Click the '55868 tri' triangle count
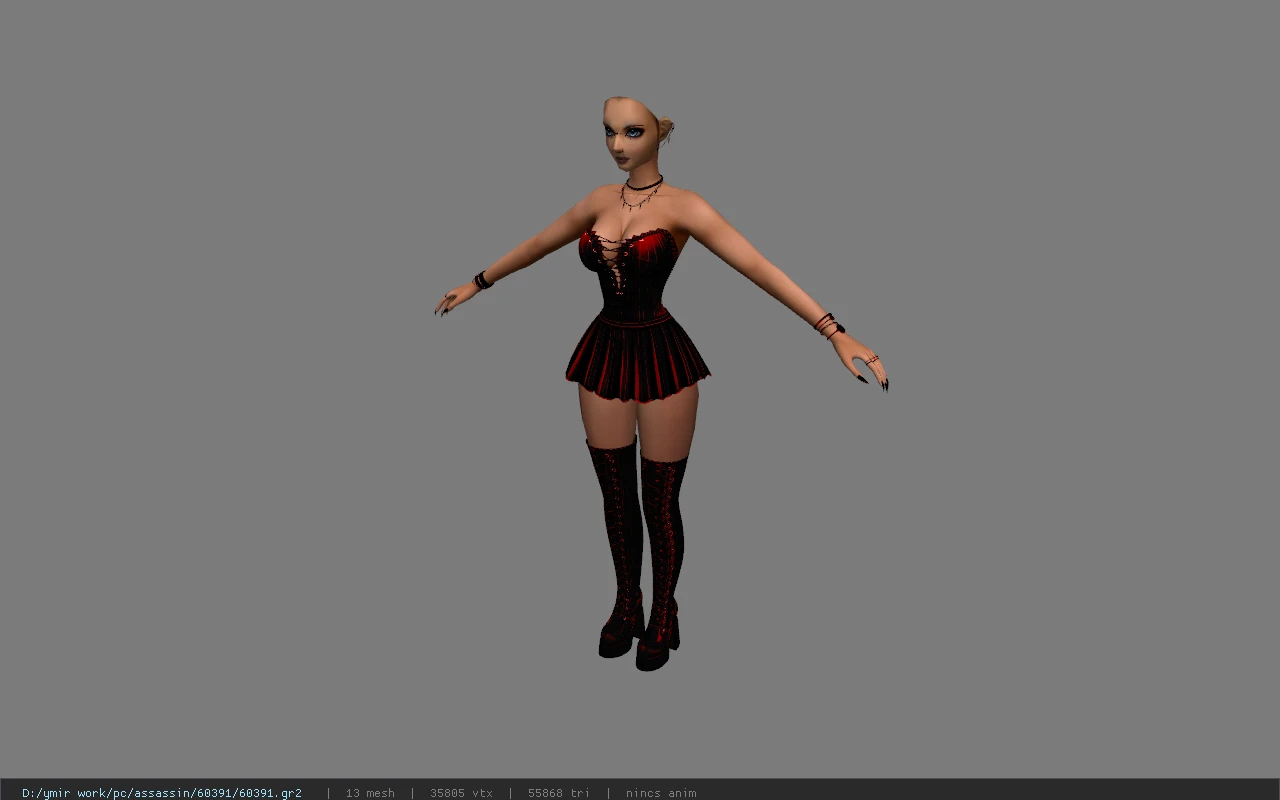 click(559, 793)
